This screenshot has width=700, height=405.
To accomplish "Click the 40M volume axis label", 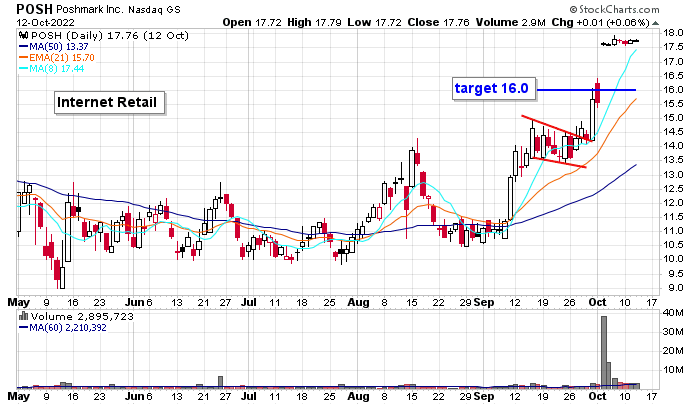I will click(673, 313).
